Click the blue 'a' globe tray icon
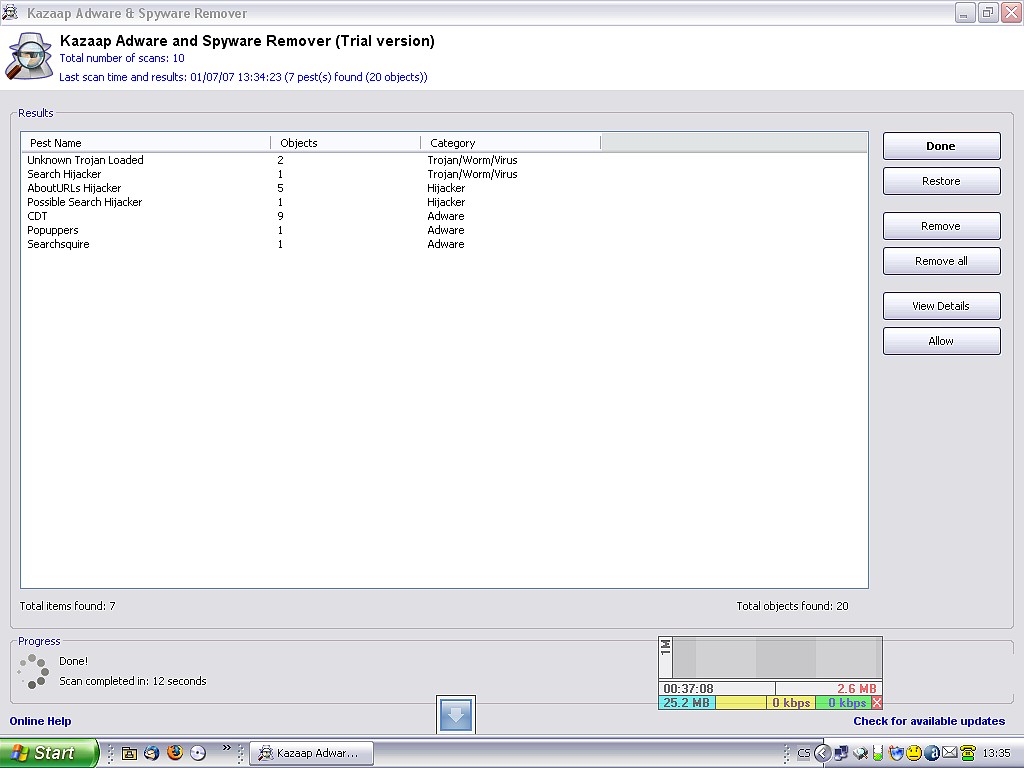1024x768 pixels. click(x=932, y=753)
